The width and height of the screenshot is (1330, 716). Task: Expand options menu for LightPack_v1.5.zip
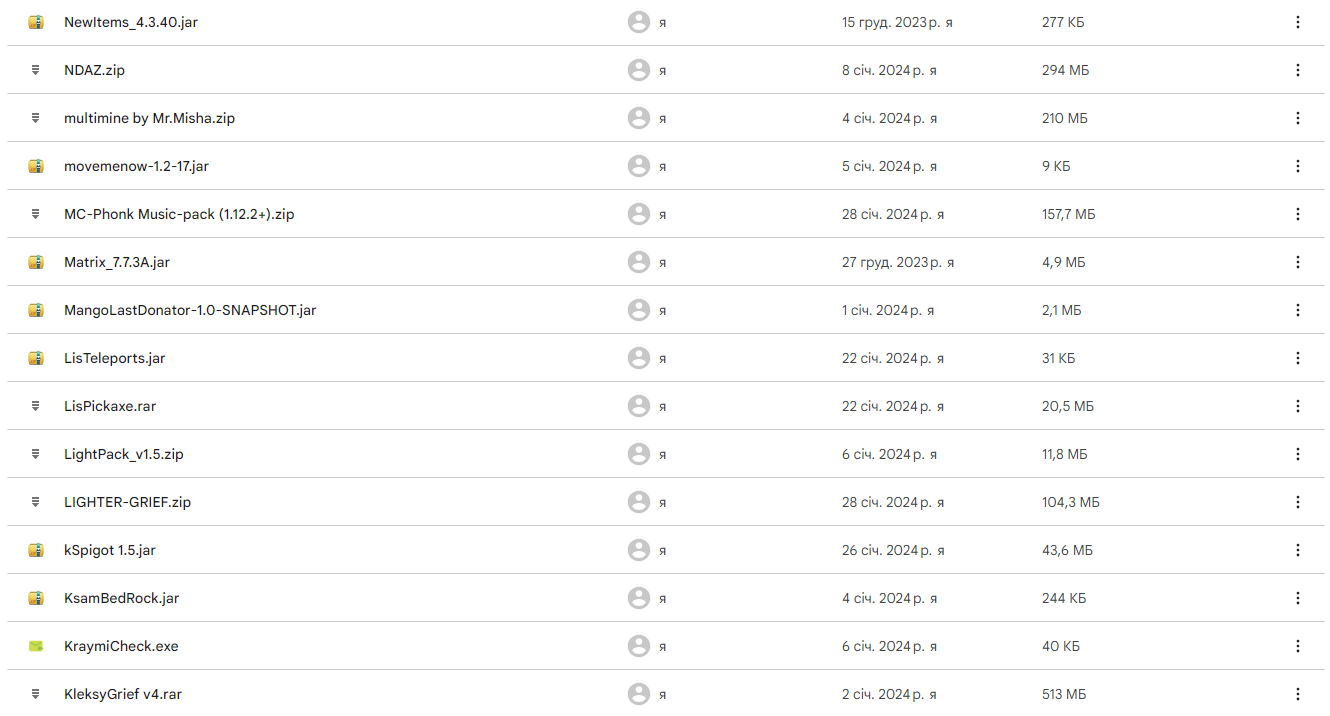point(1297,454)
